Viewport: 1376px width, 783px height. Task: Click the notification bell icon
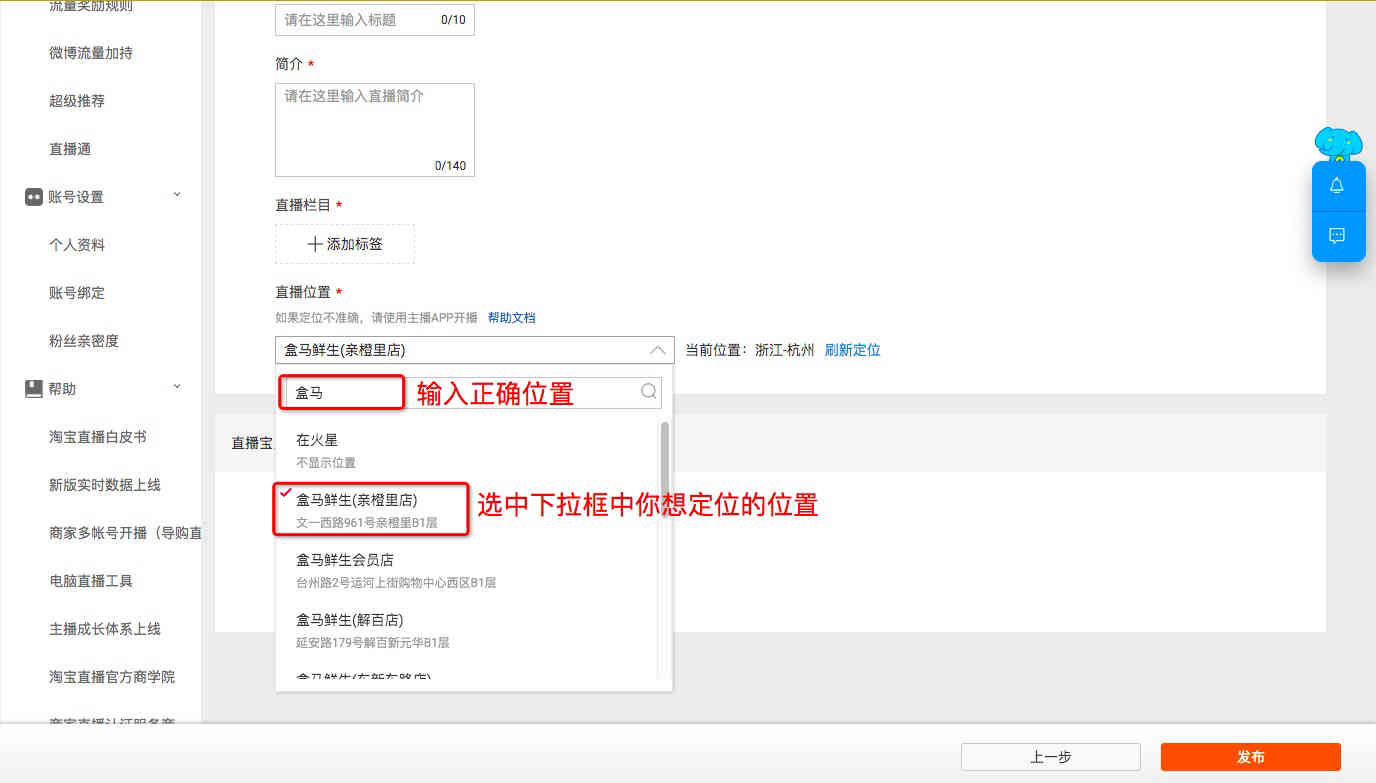tap(1337, 186)
